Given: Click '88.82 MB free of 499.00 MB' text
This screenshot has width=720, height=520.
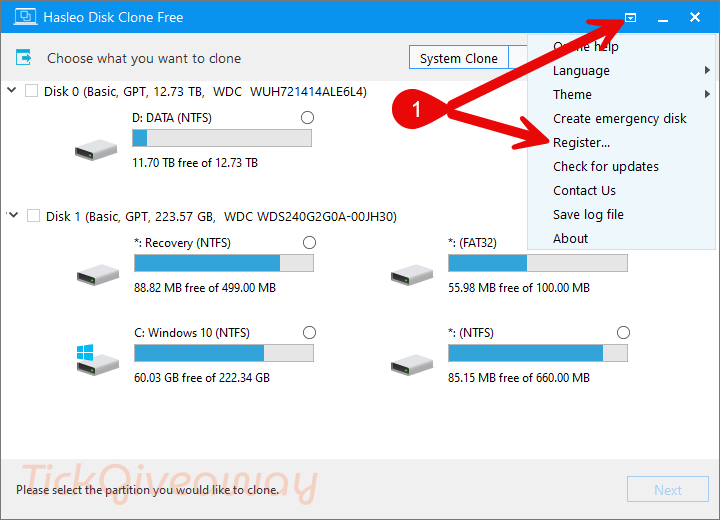Looking at the screenshot, I should (x=205, y=288).
